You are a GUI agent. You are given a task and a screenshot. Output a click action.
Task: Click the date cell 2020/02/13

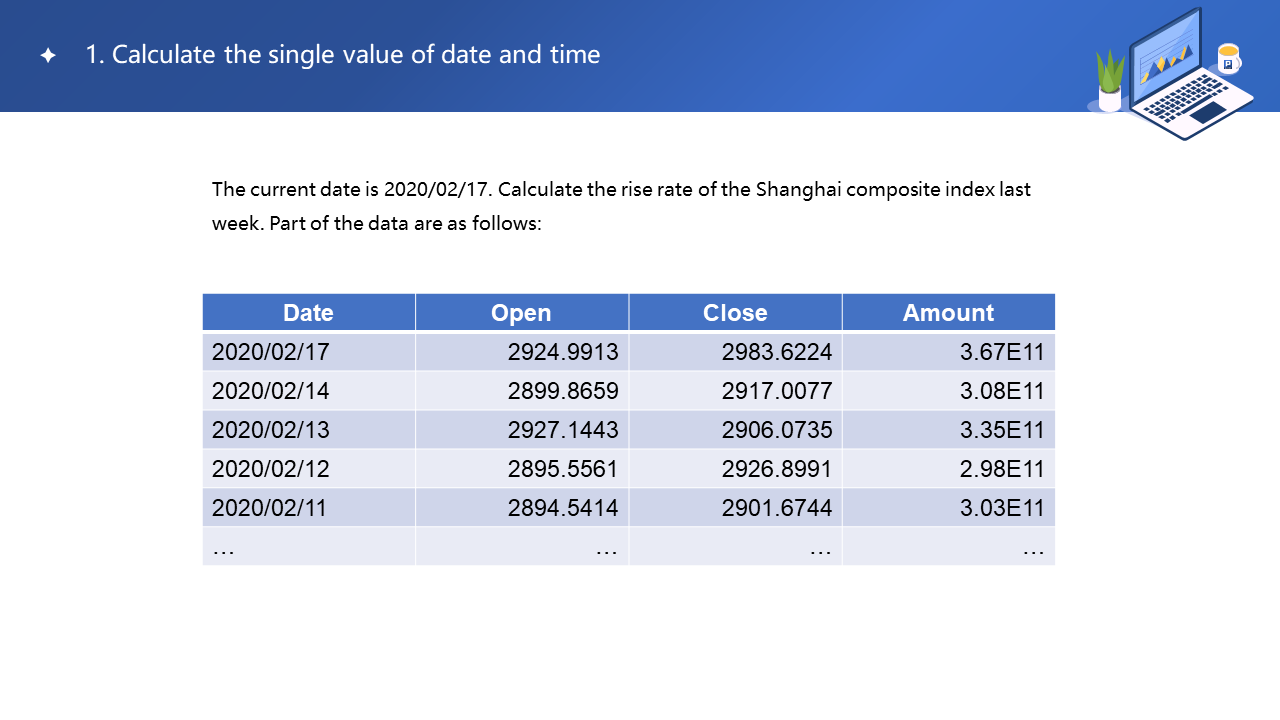coord(308,429)
